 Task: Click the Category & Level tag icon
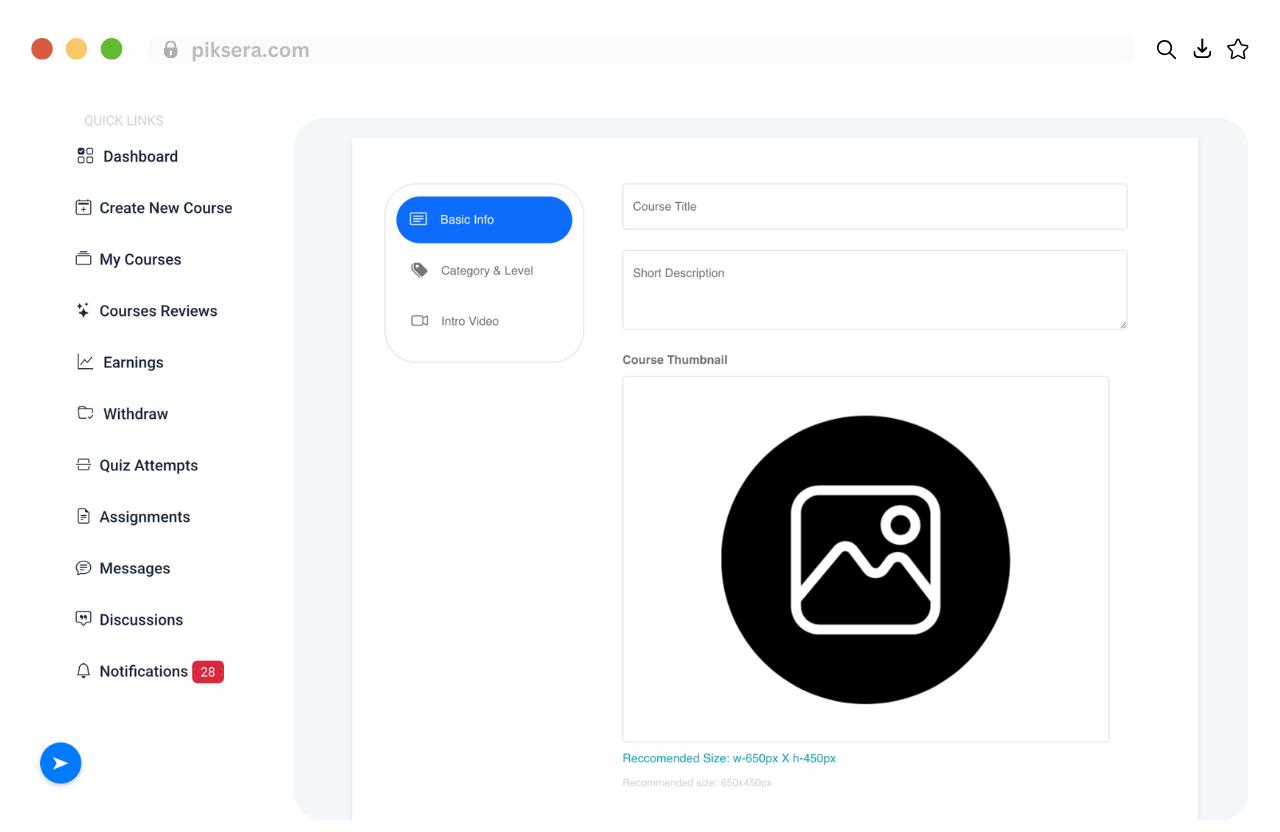click(x=419, y=270)
